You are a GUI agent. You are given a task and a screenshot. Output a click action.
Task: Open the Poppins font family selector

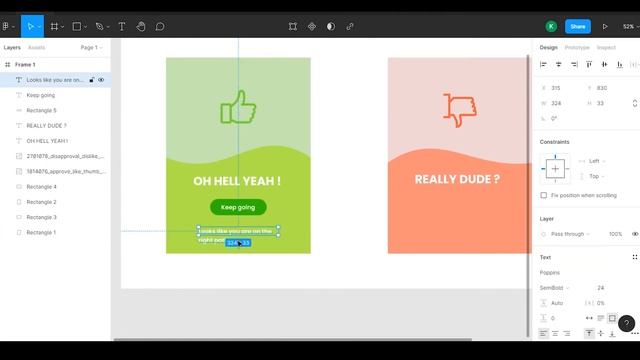(550, 273)
